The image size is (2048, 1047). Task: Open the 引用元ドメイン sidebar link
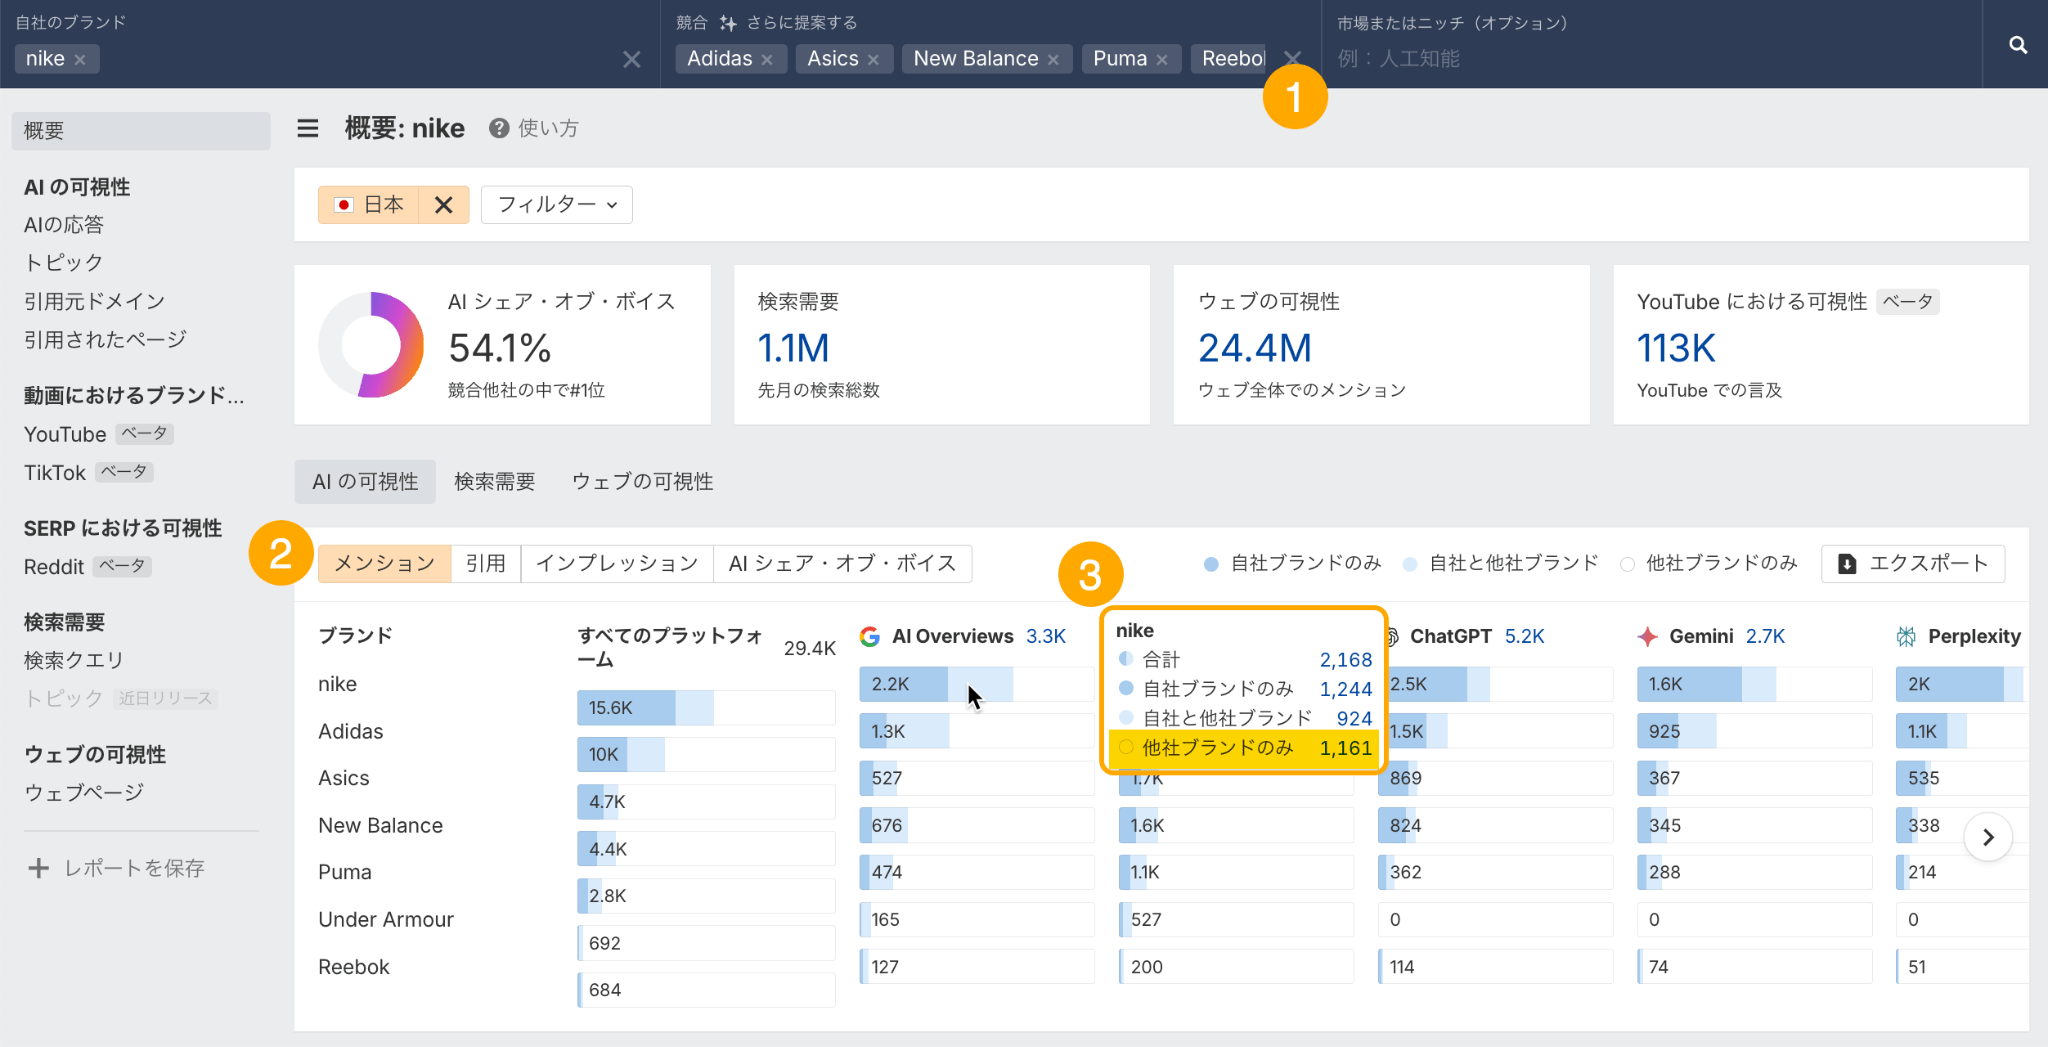coord(94,301)
